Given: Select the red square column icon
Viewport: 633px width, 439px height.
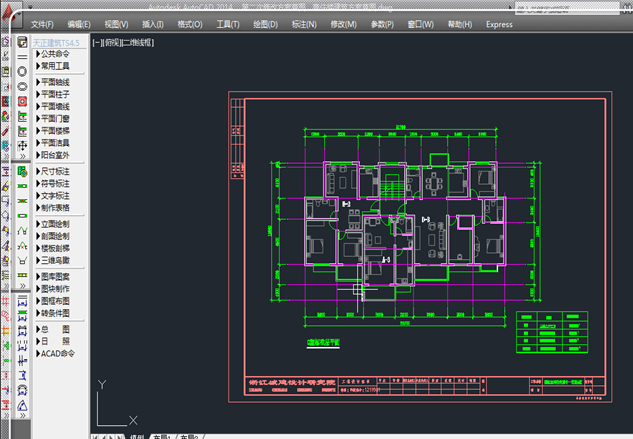Looking at the screenshot, I should 22,101.
